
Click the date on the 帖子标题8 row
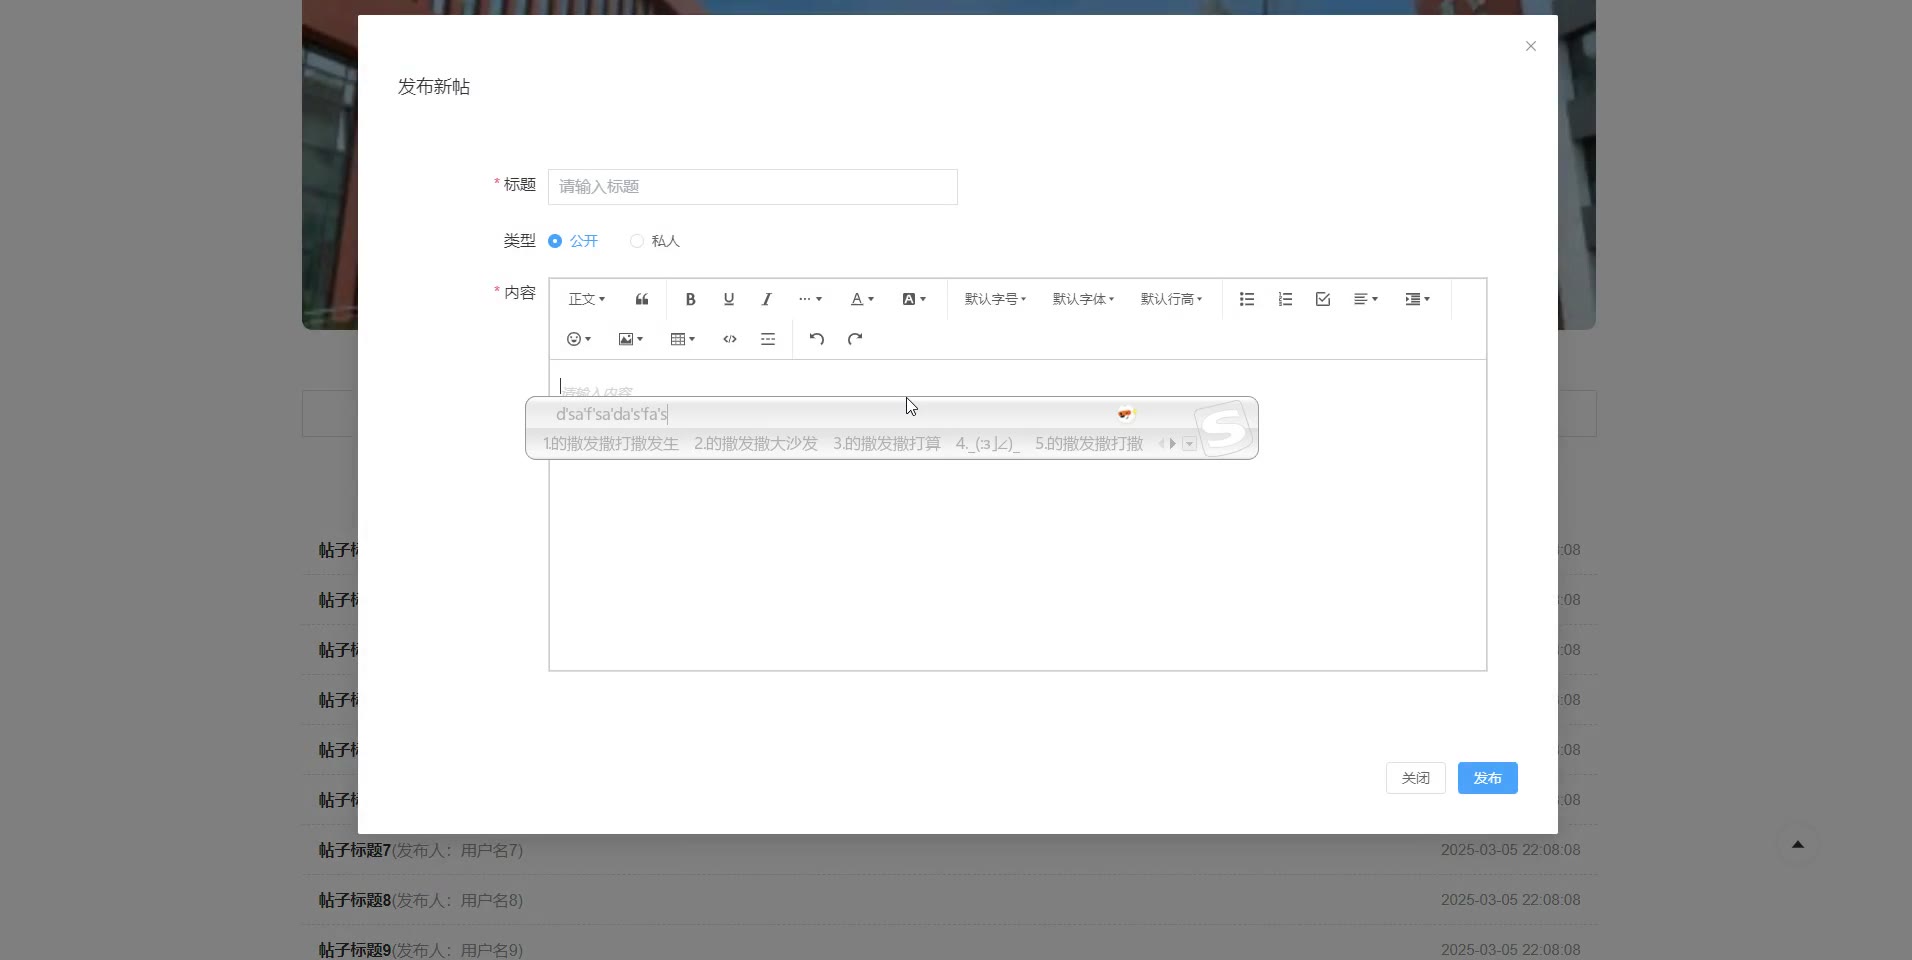click(1511, 900)
